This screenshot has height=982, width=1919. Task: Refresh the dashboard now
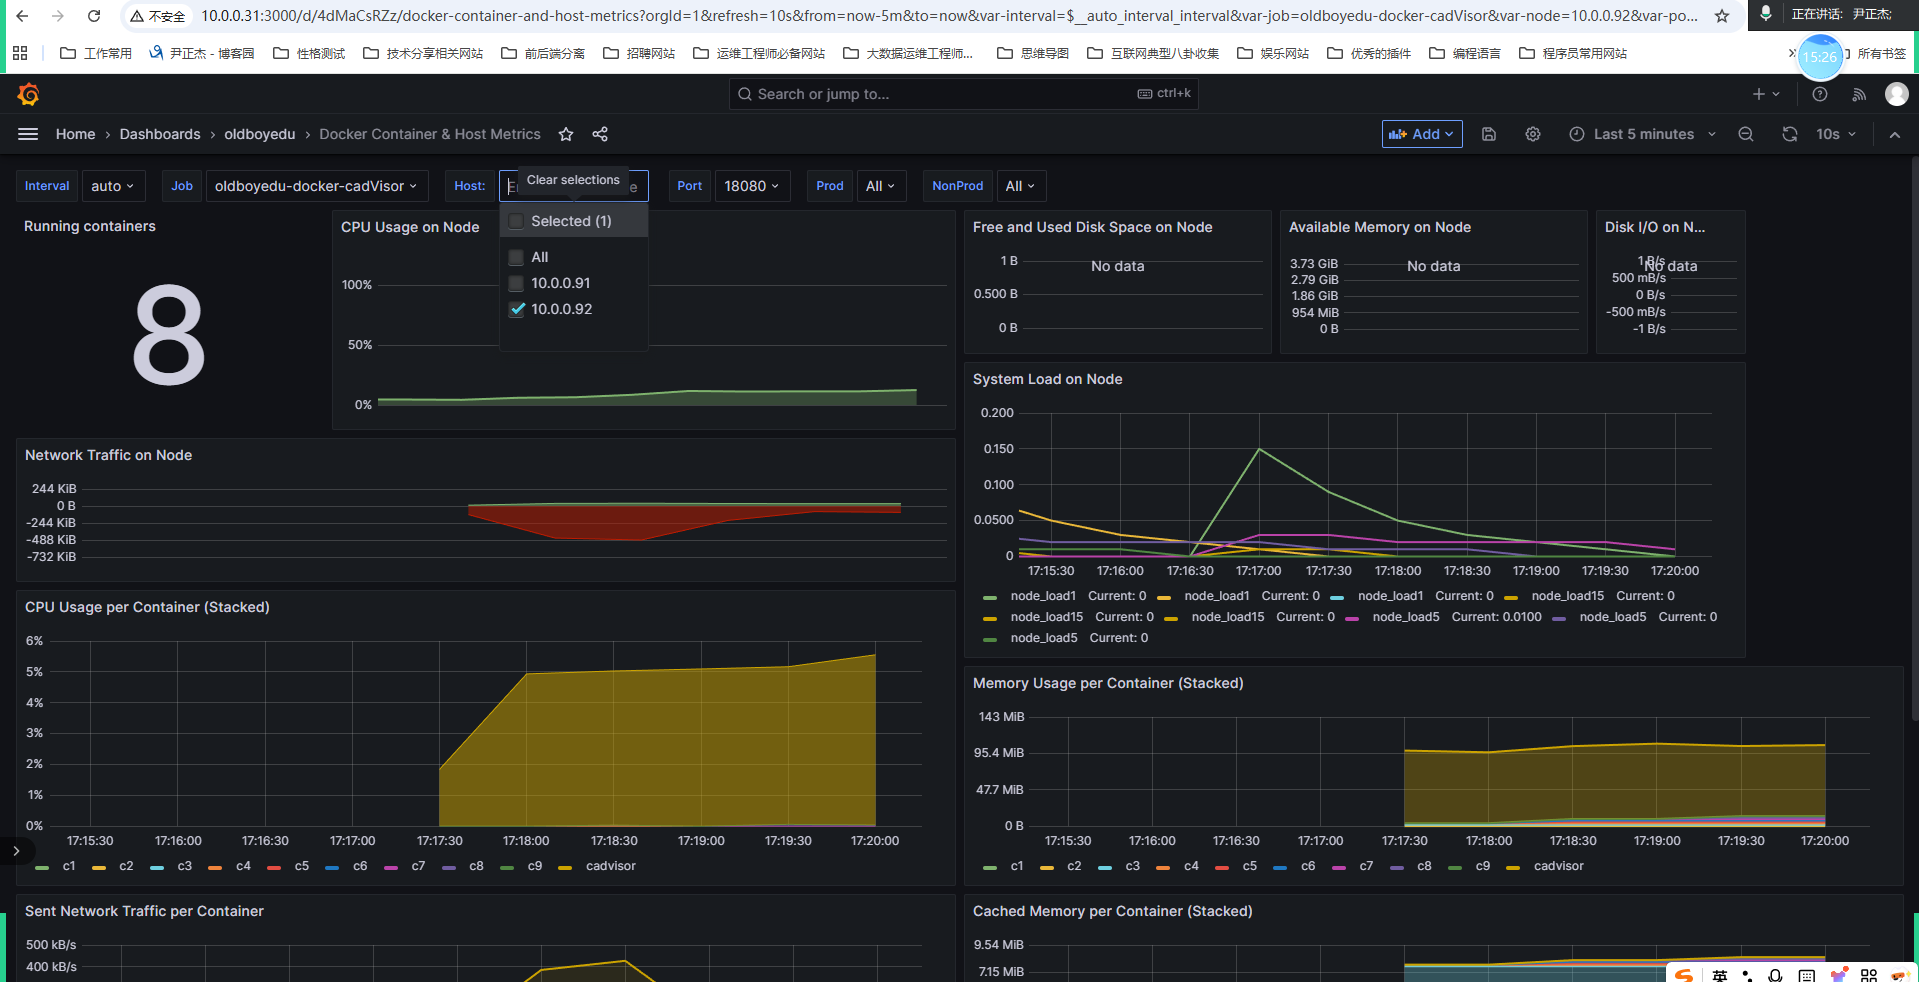tap(1790, 134)
